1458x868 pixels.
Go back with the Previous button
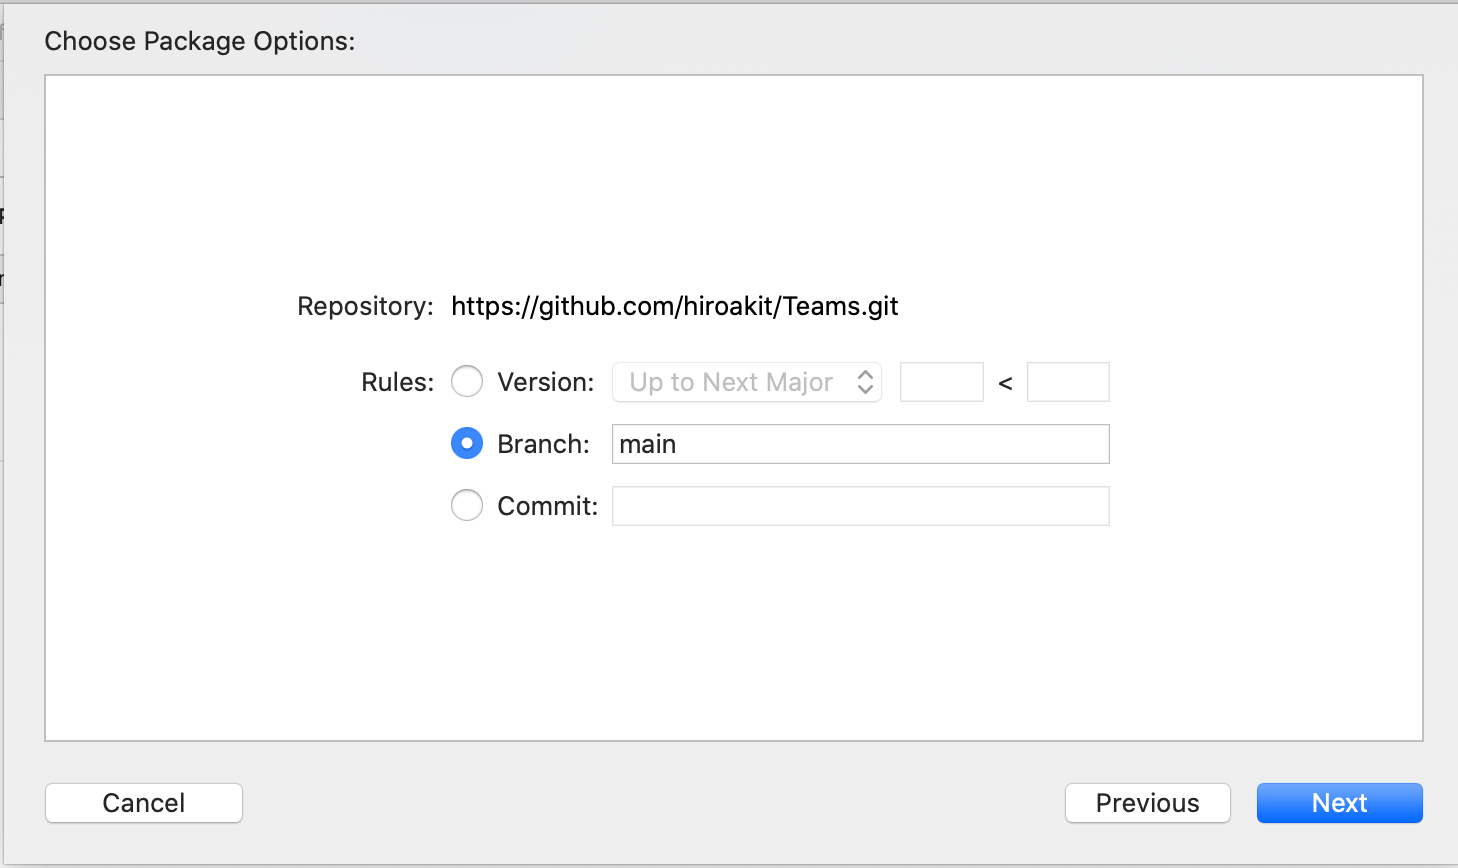[x=1147, y=803]
